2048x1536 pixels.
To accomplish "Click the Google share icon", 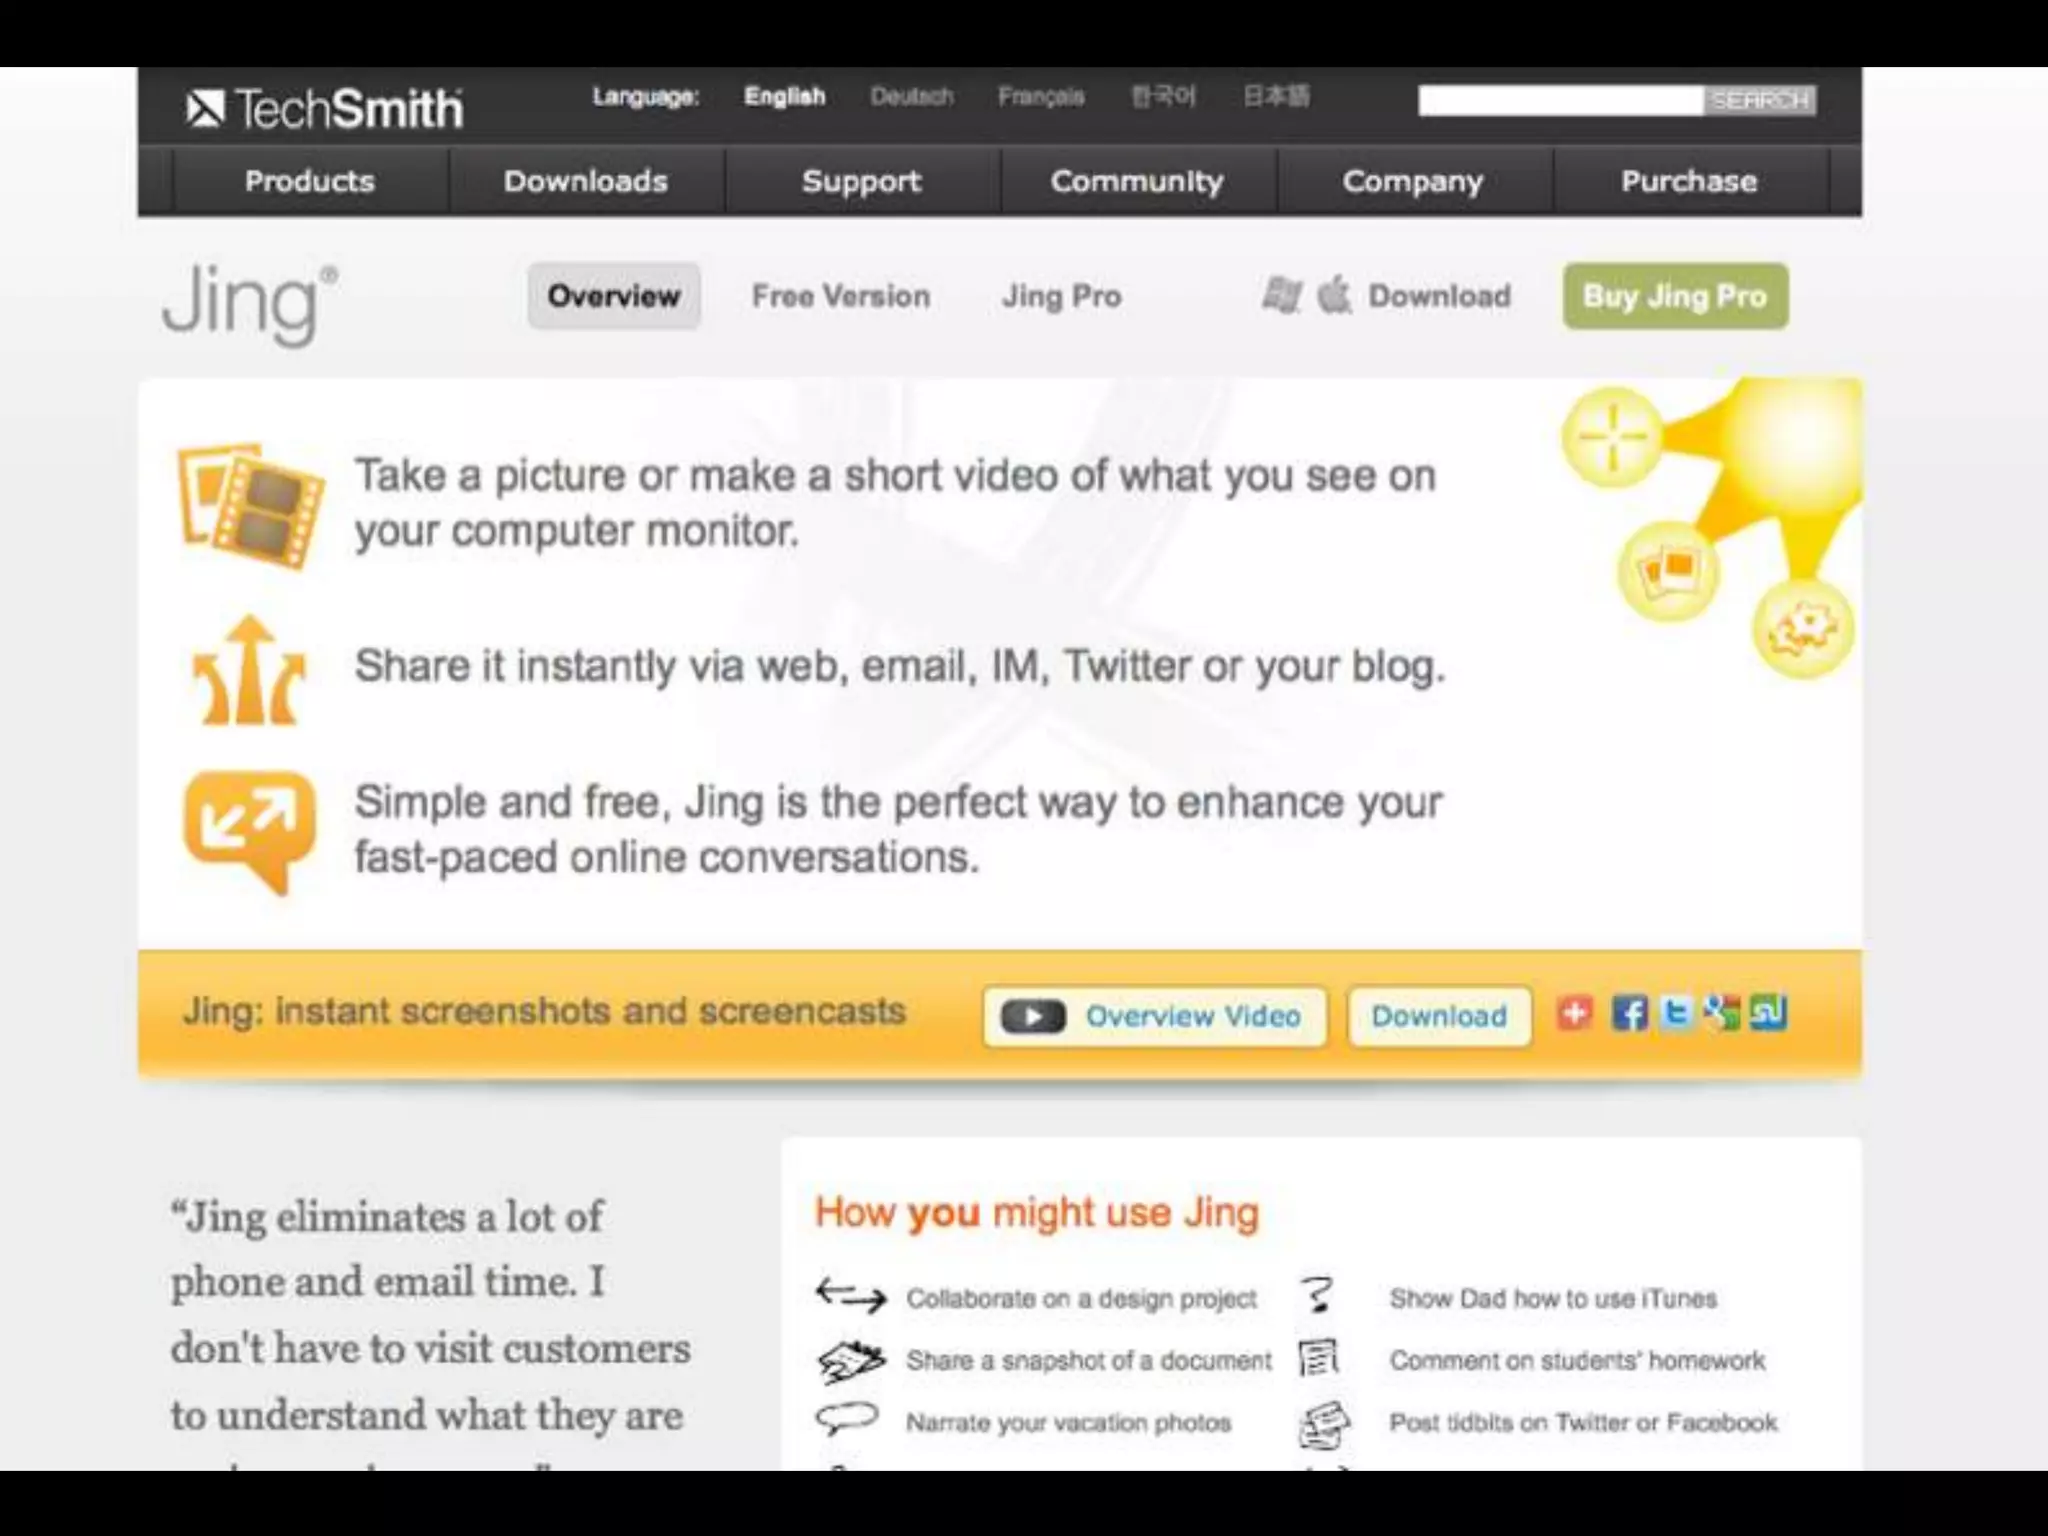I will click(1722, 1013).
